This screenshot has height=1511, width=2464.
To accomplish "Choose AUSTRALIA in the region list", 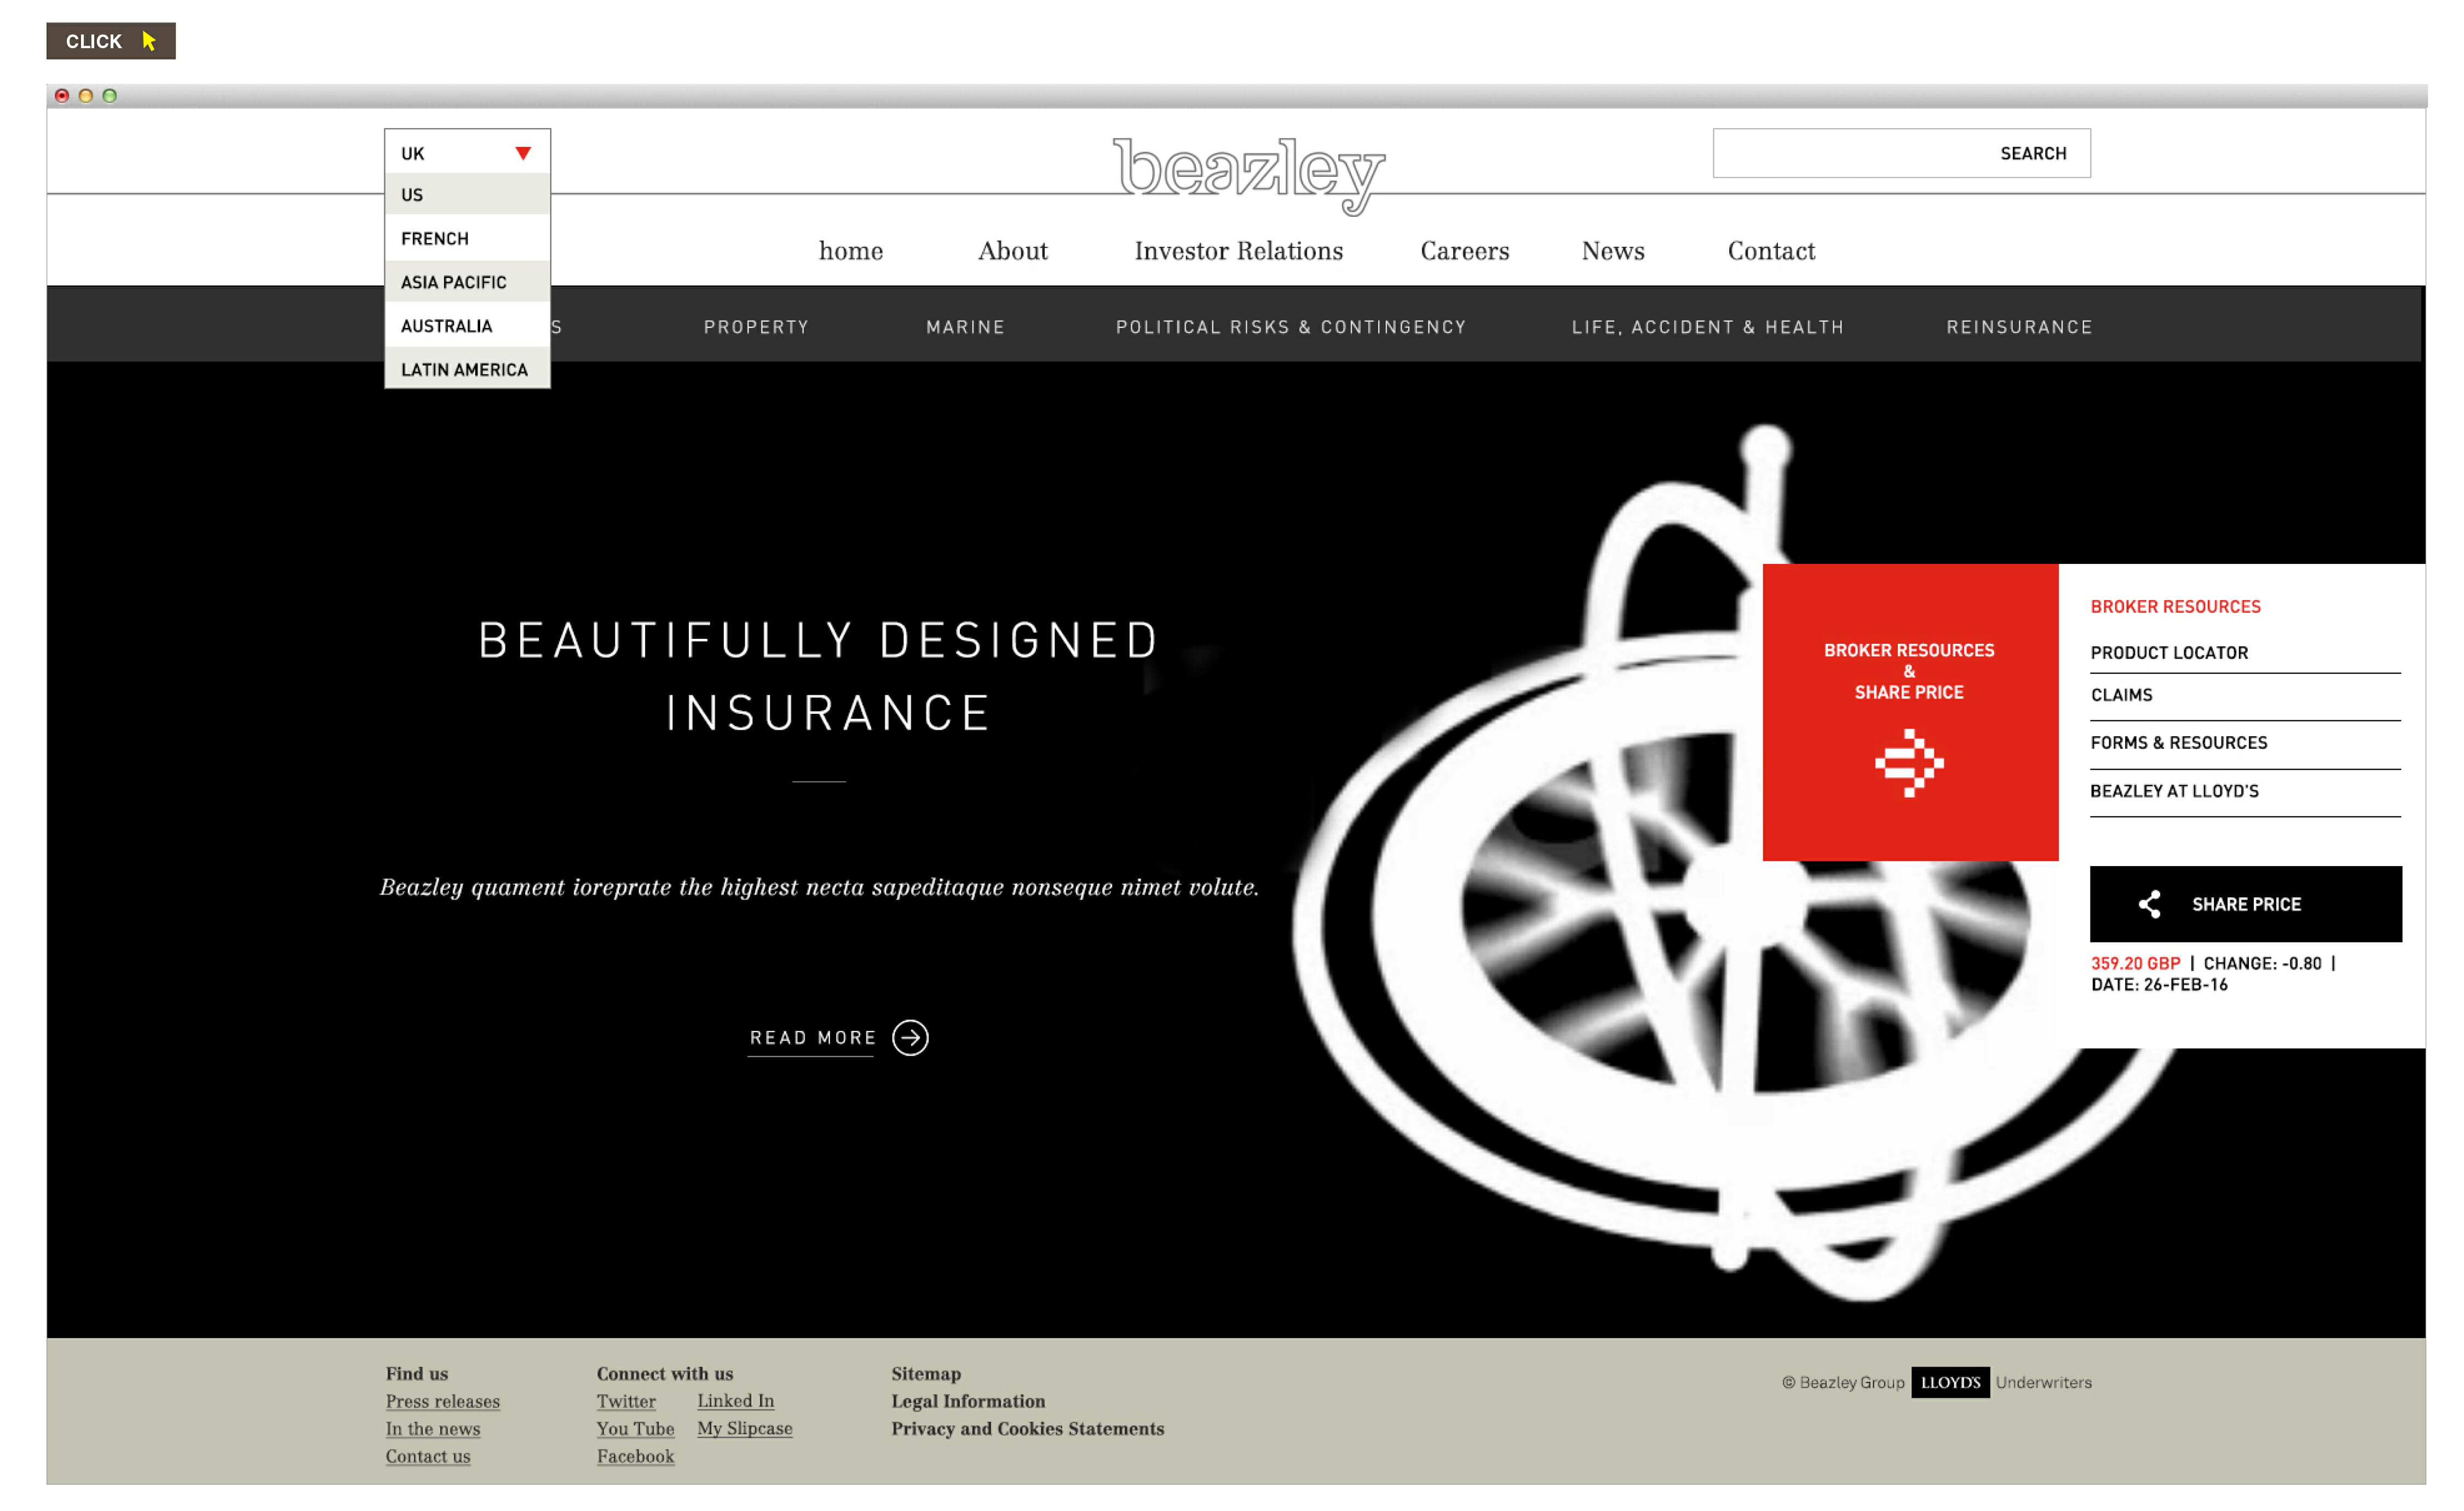I will point(467,326).
